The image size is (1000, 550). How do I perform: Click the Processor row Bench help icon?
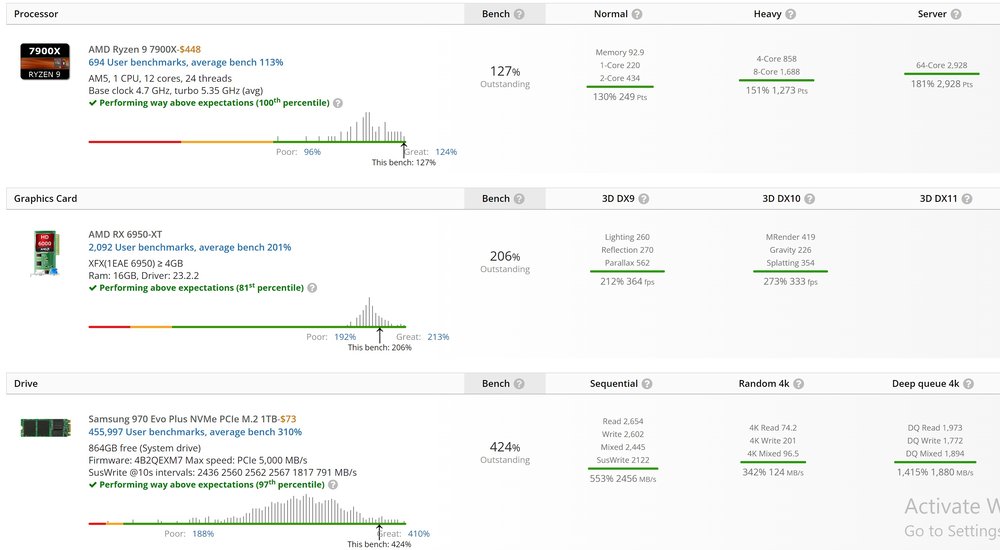(x=518, y=15)
